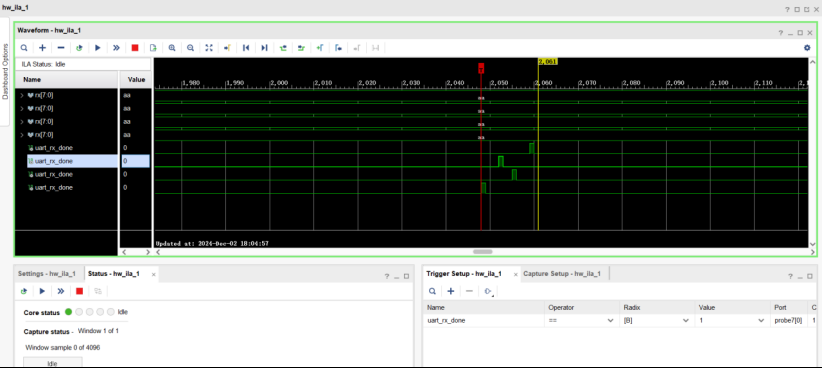Image resolution: width=822 pixels, height=368 pixels.
Task: Click the Operator column header
Action: point(581,307)
